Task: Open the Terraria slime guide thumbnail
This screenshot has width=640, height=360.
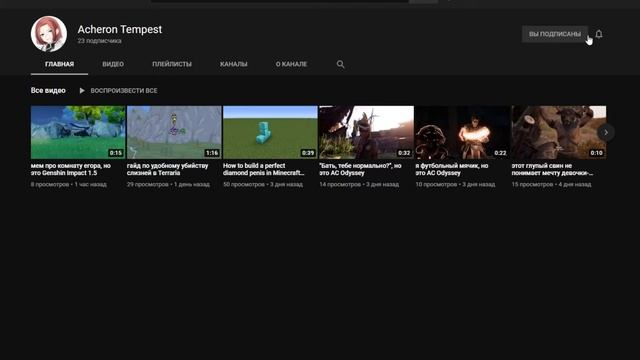Action: (174, 132)
